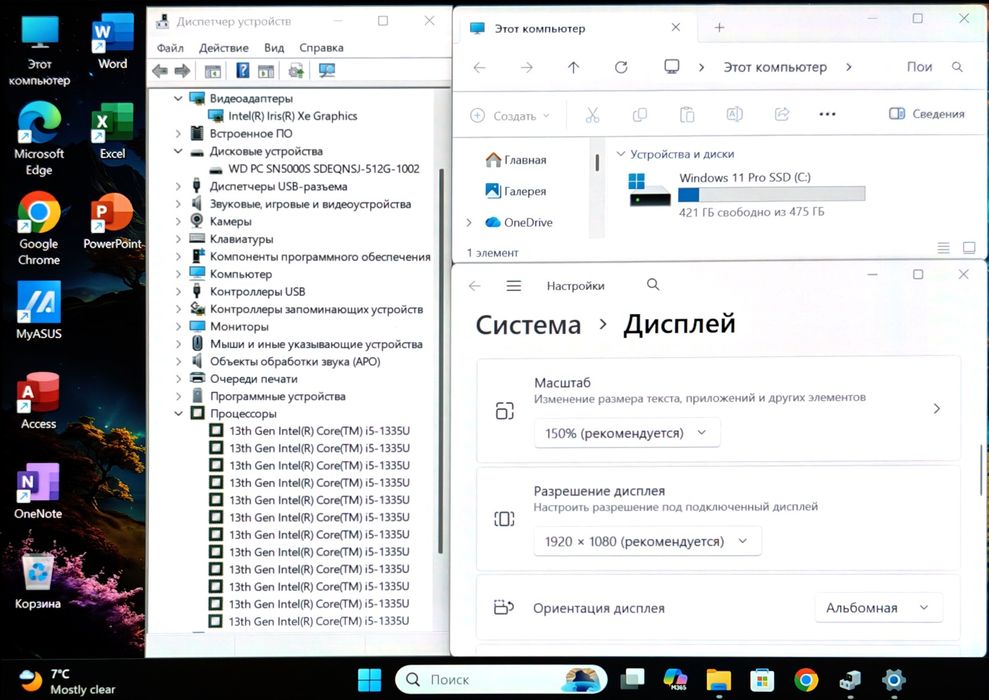Open Settings gear on taskbar
This screenshot has width=989, height=700.
[893, 680]
